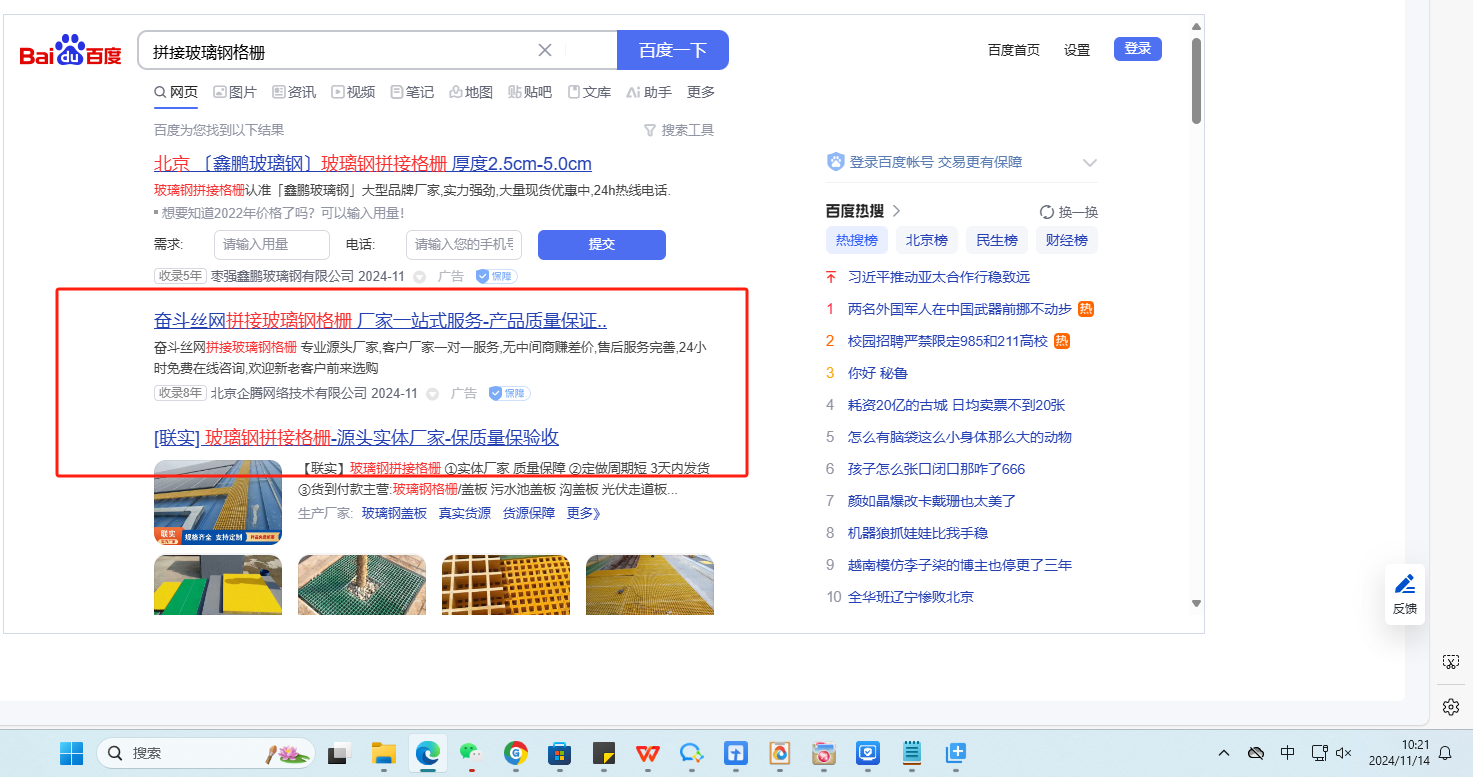Click the 请输入用量 field
Image resolution: width=1473 pixels, height=777 pixels.
click(272, 245)
